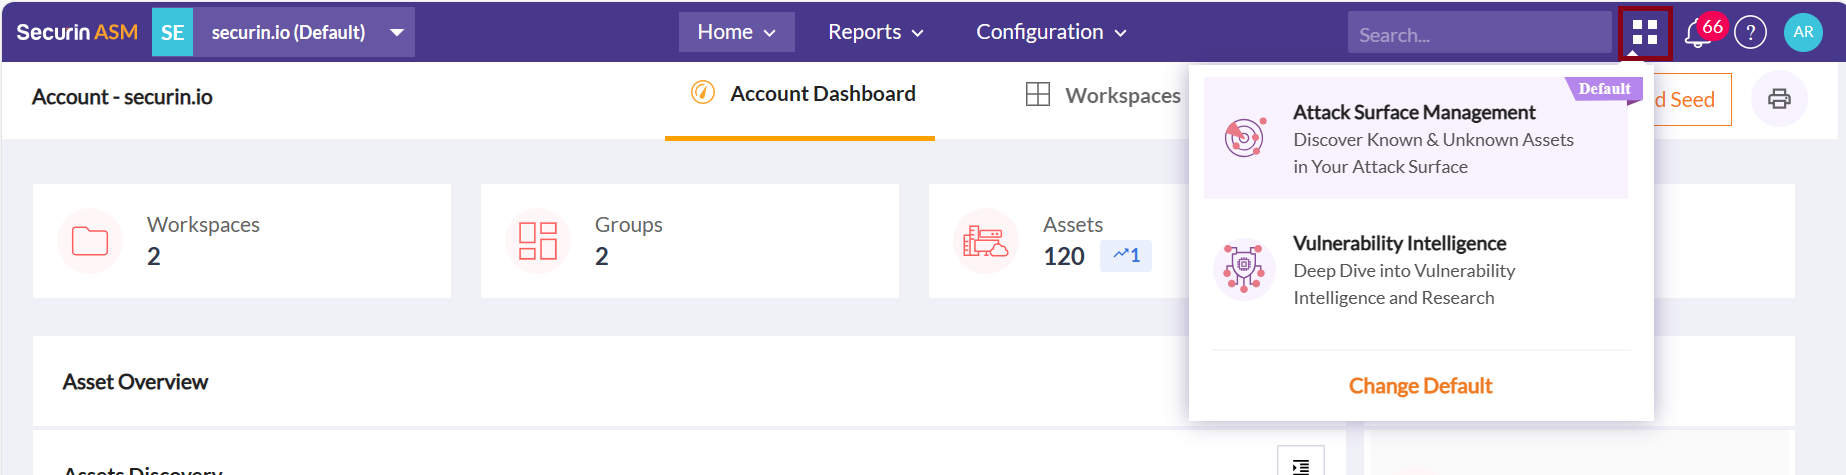
Task: Click the Securin ASM logo
Action: pyautogui.click(x=77, y=32)
